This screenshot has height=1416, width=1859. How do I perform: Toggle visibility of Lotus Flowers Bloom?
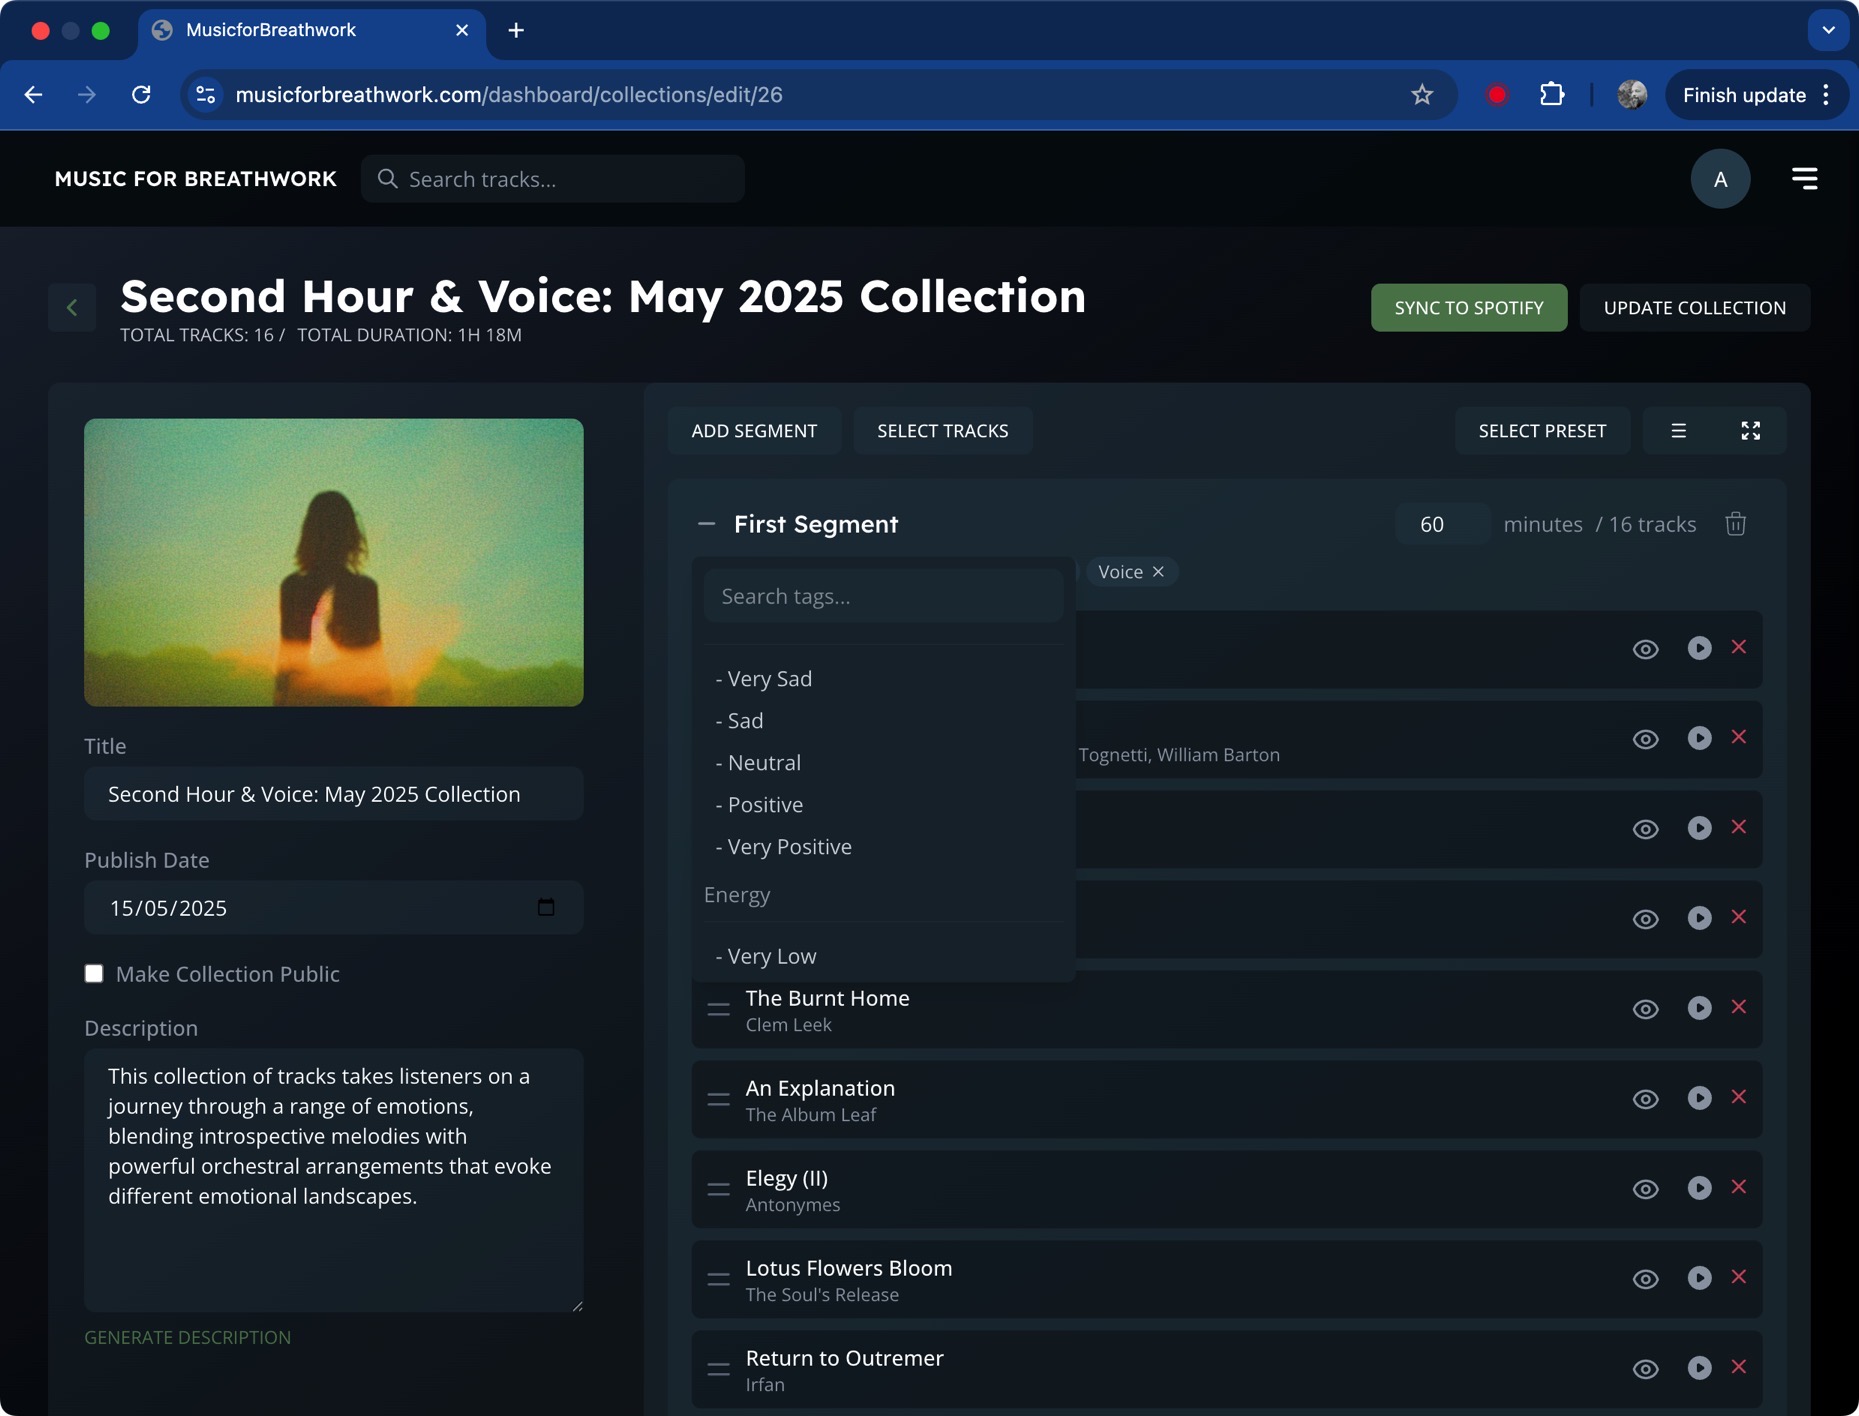point(1645,1279)
